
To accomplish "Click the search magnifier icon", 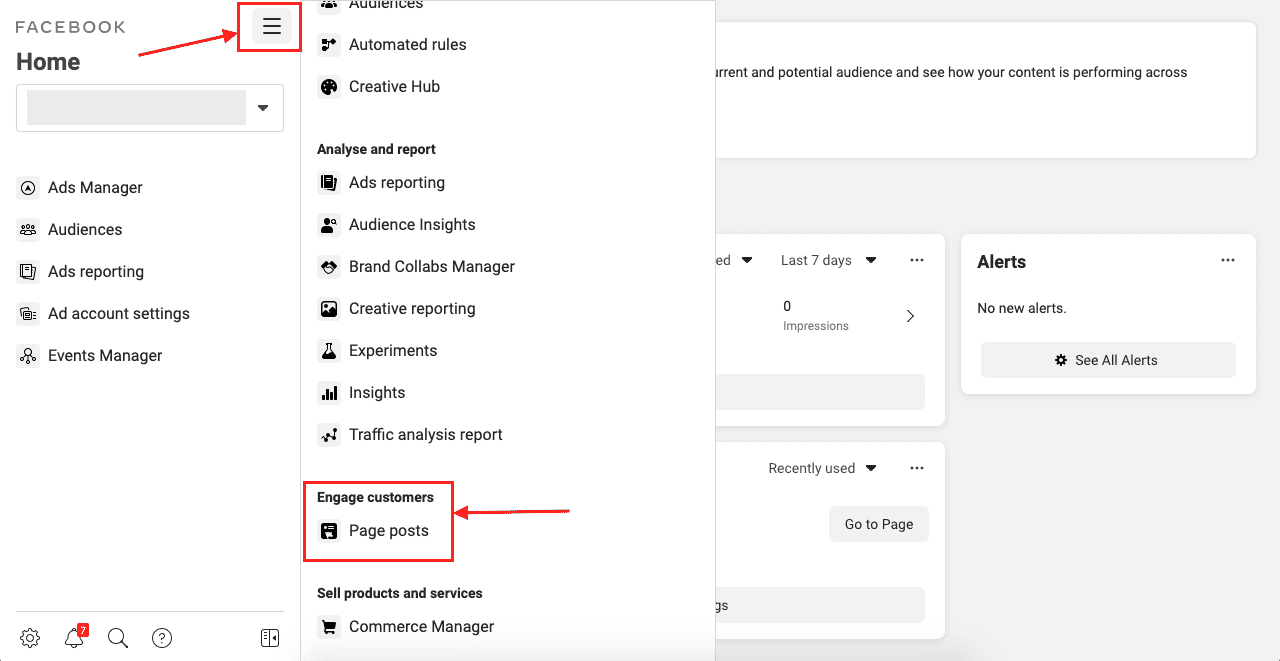I will point(118,638).
